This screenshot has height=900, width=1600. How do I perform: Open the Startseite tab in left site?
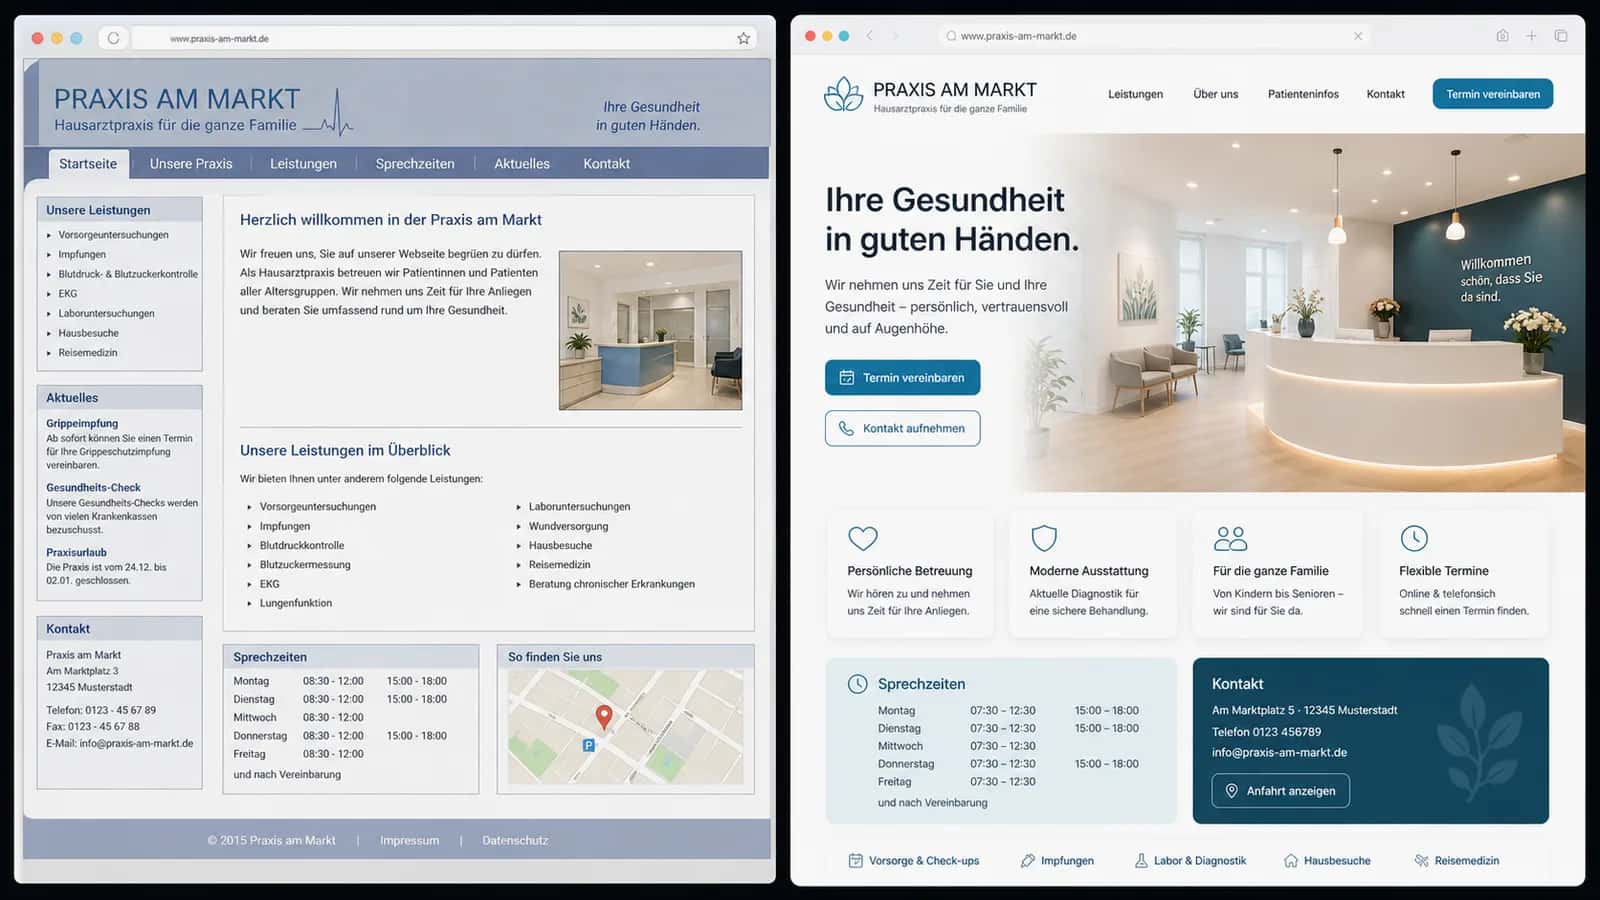pyautogui.click(x=88, y=164)
